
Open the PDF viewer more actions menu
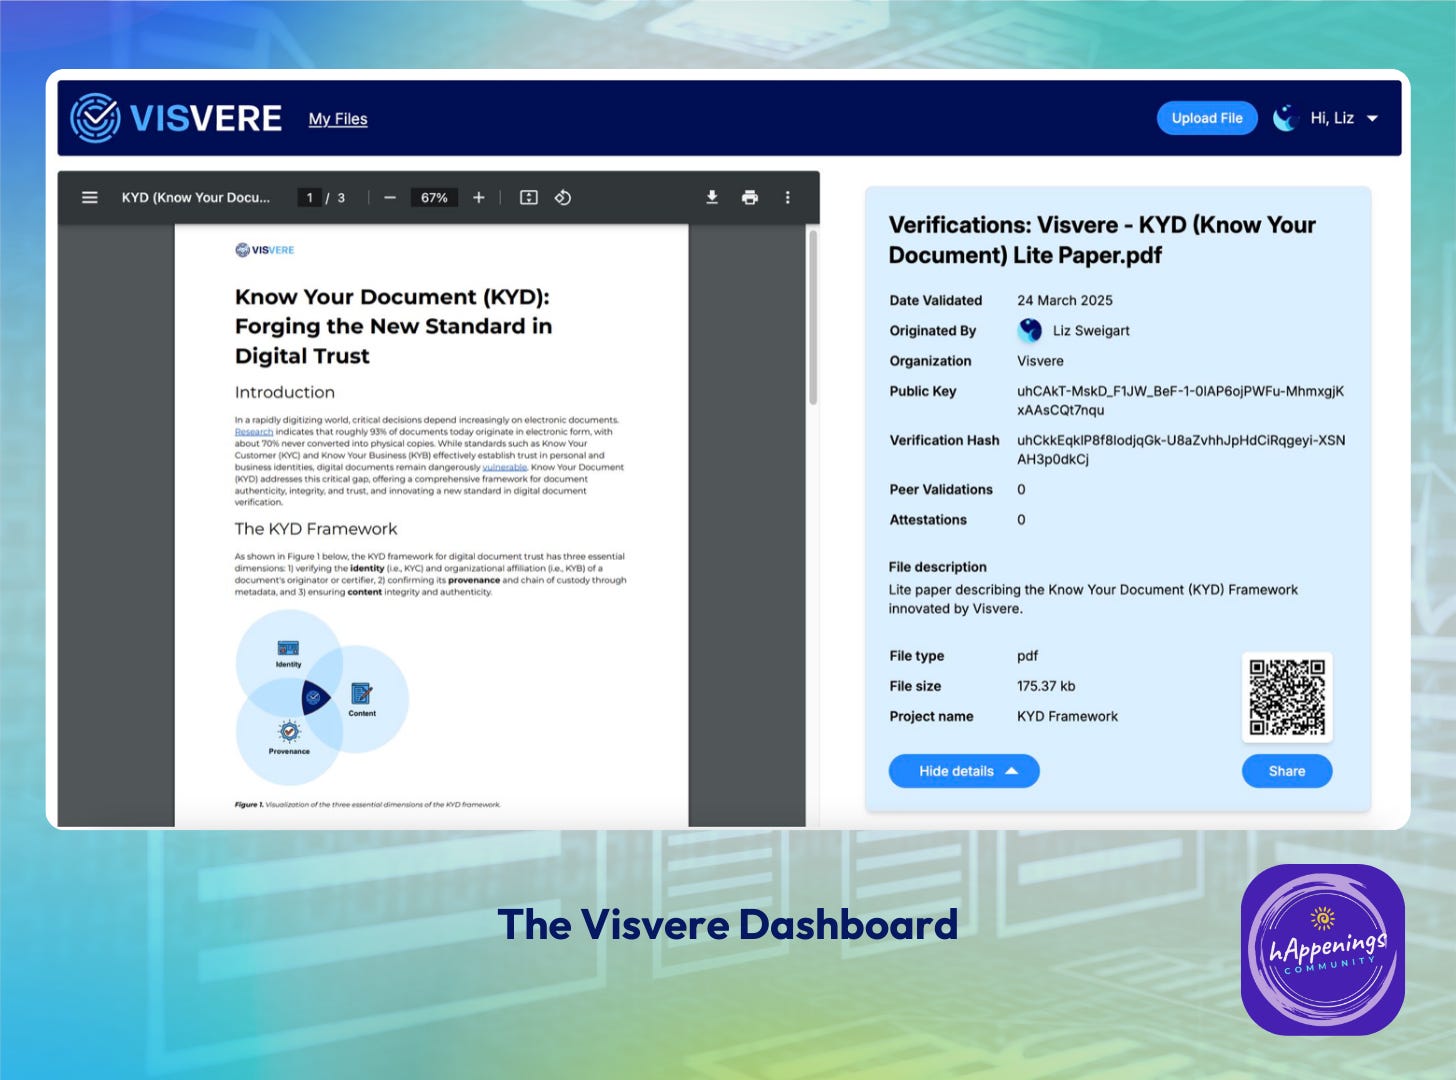[x=788, y=198]
